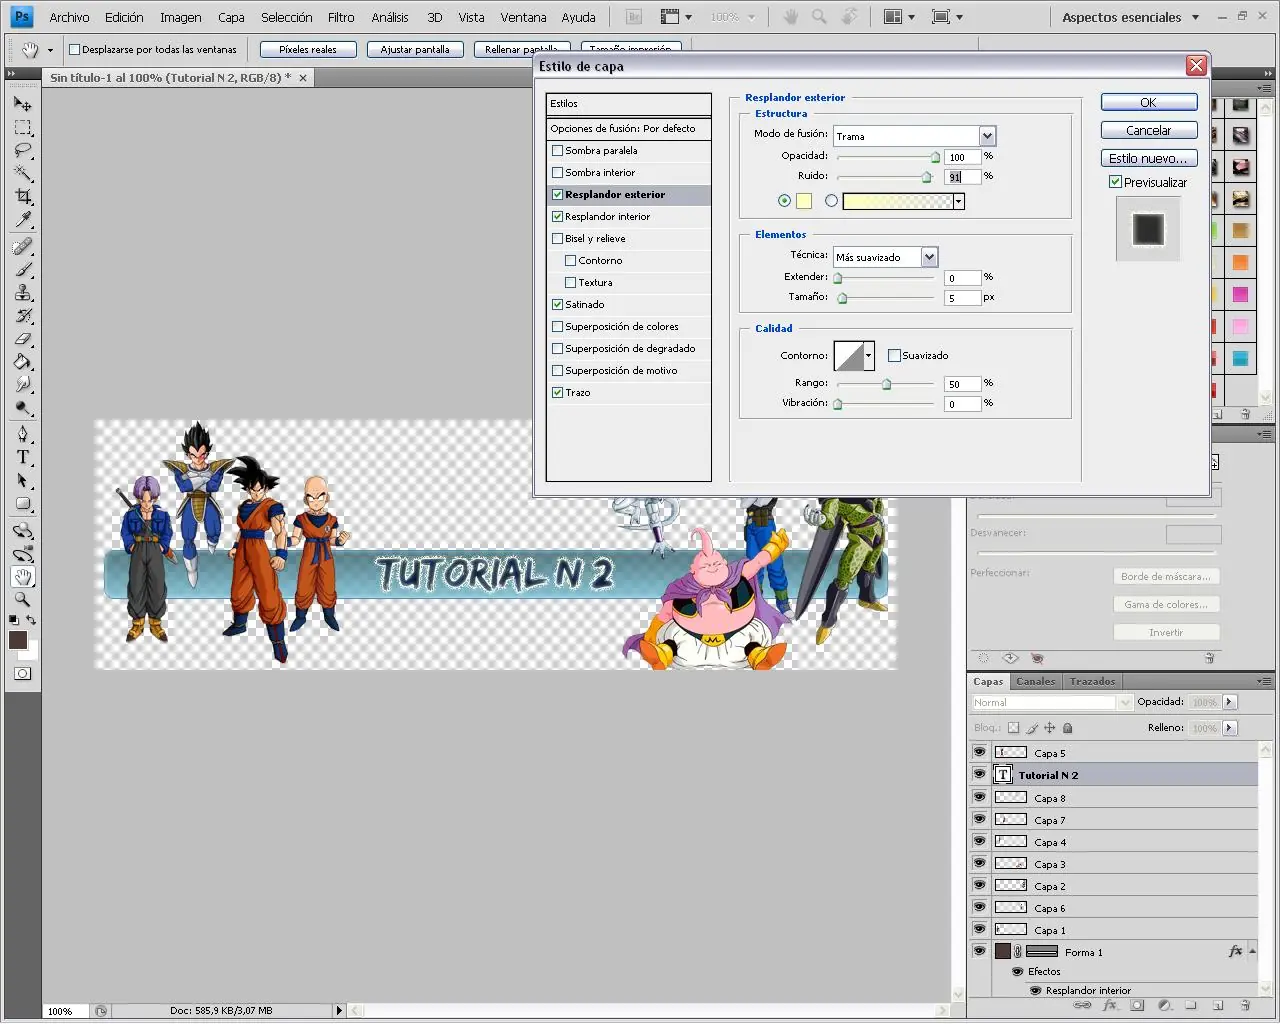Select the Eraser tool

coord(23,338)
